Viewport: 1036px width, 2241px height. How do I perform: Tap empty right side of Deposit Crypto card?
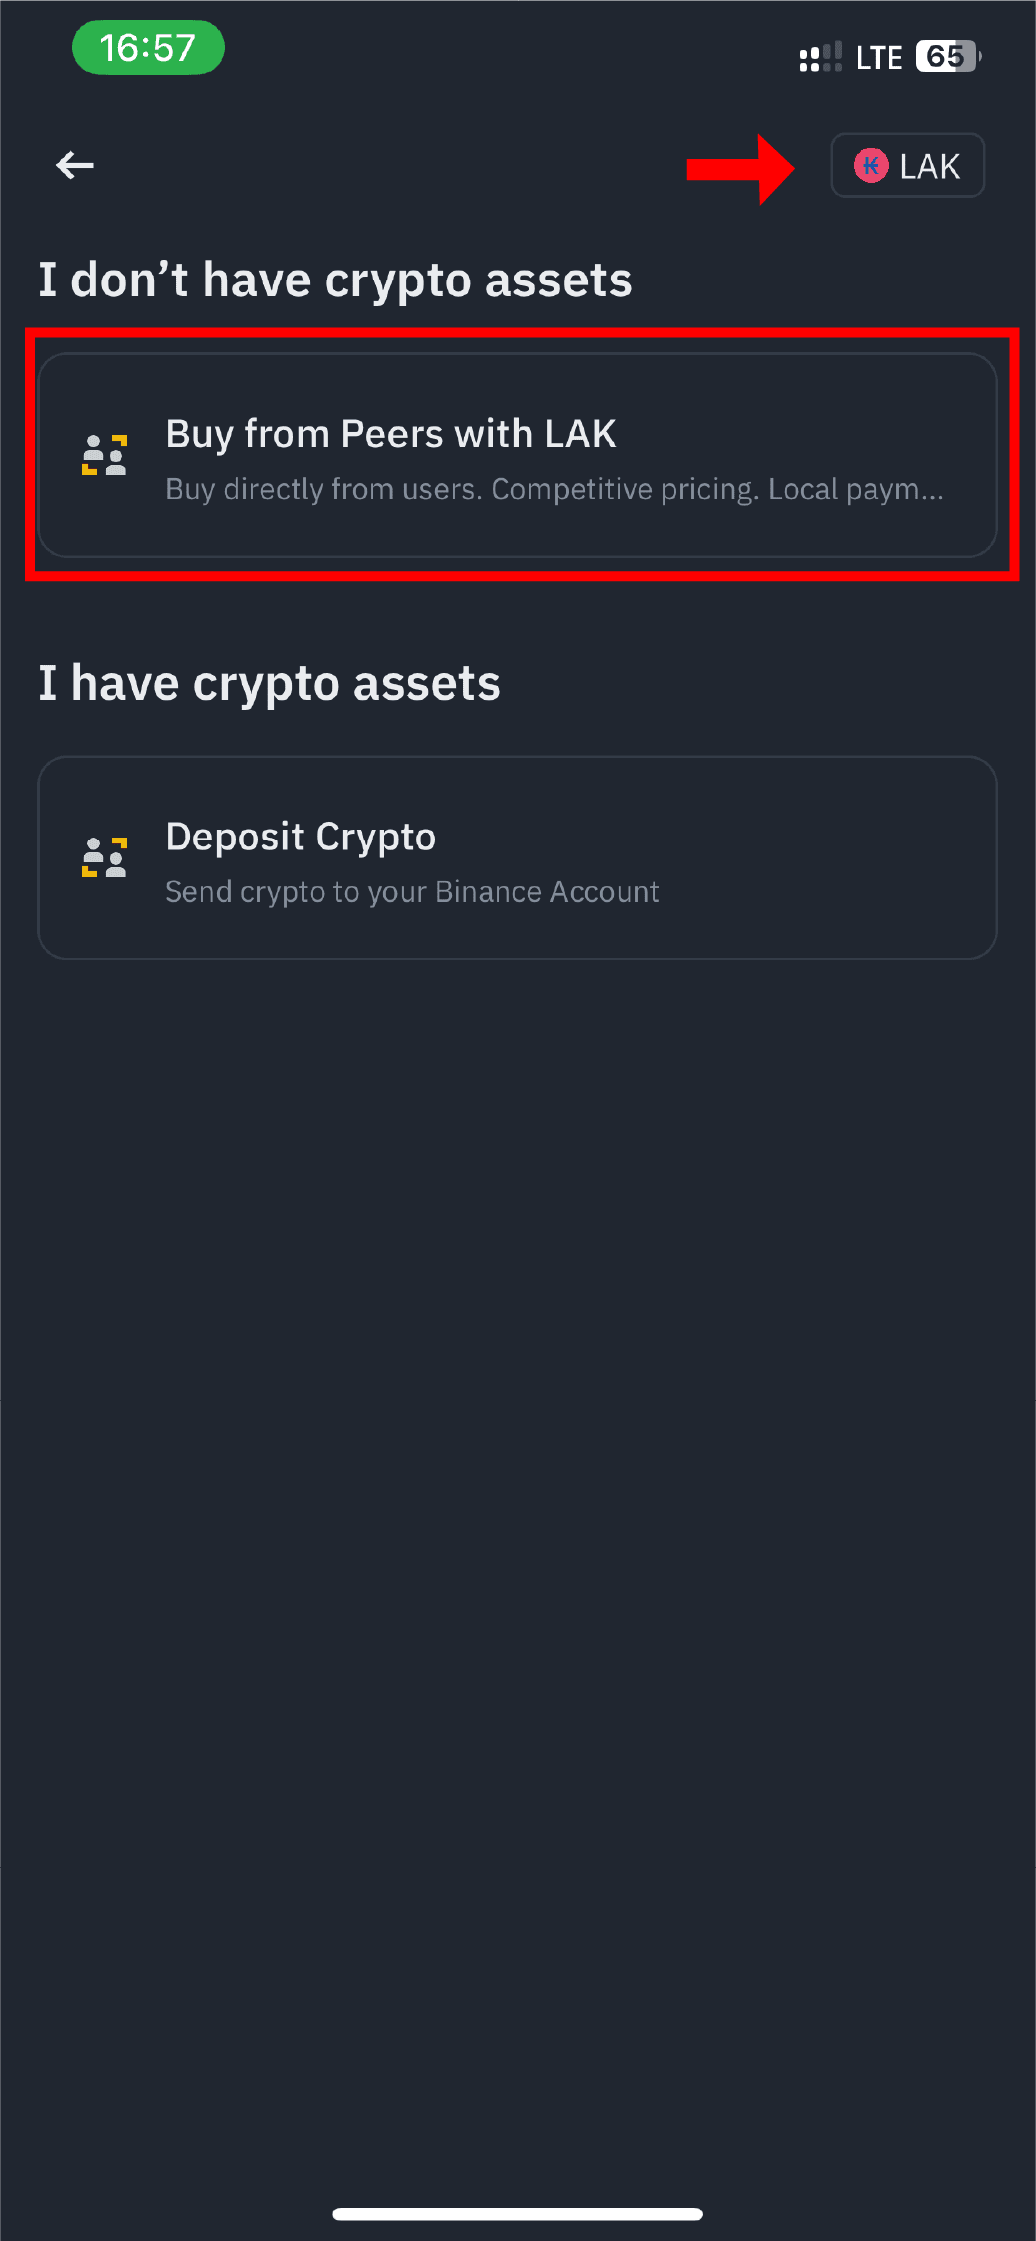tap(850, 858)
